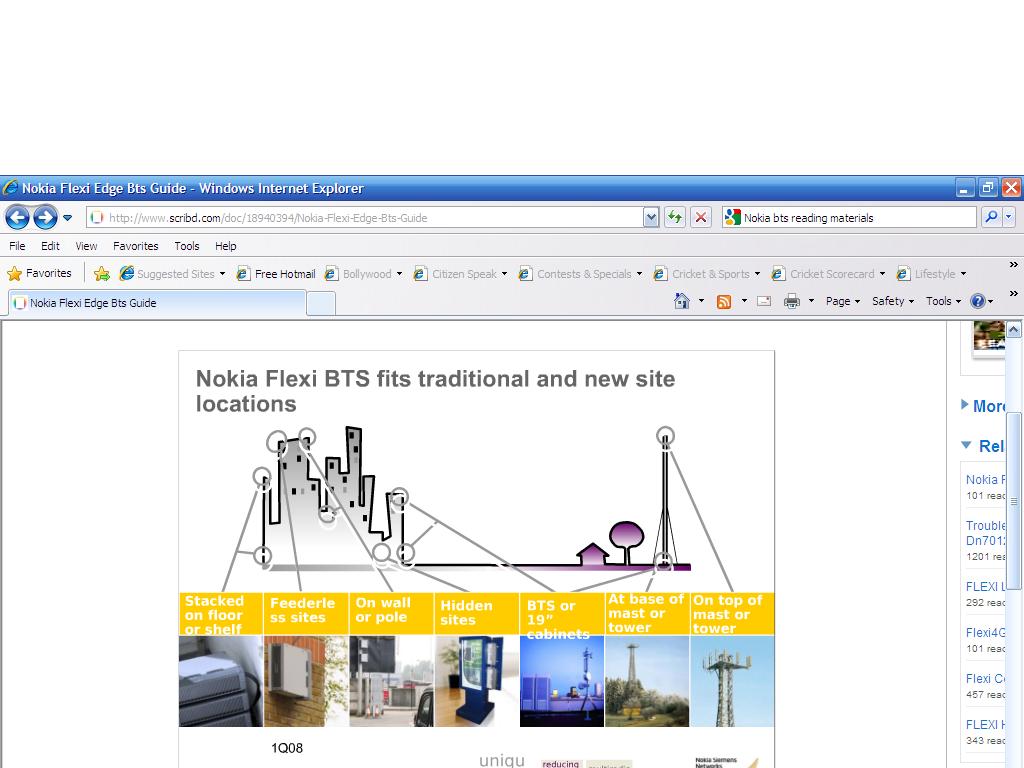Click the browser Forward button
Image resolution: width=1024 pixels, height=768 pixels.
click(45, 217)
